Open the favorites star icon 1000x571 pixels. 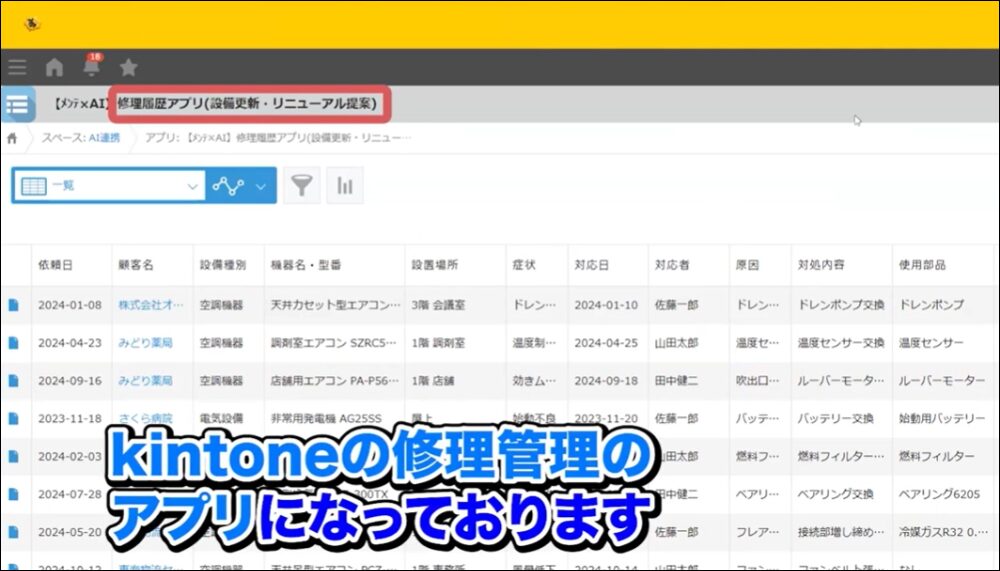(x=128, y=68)
